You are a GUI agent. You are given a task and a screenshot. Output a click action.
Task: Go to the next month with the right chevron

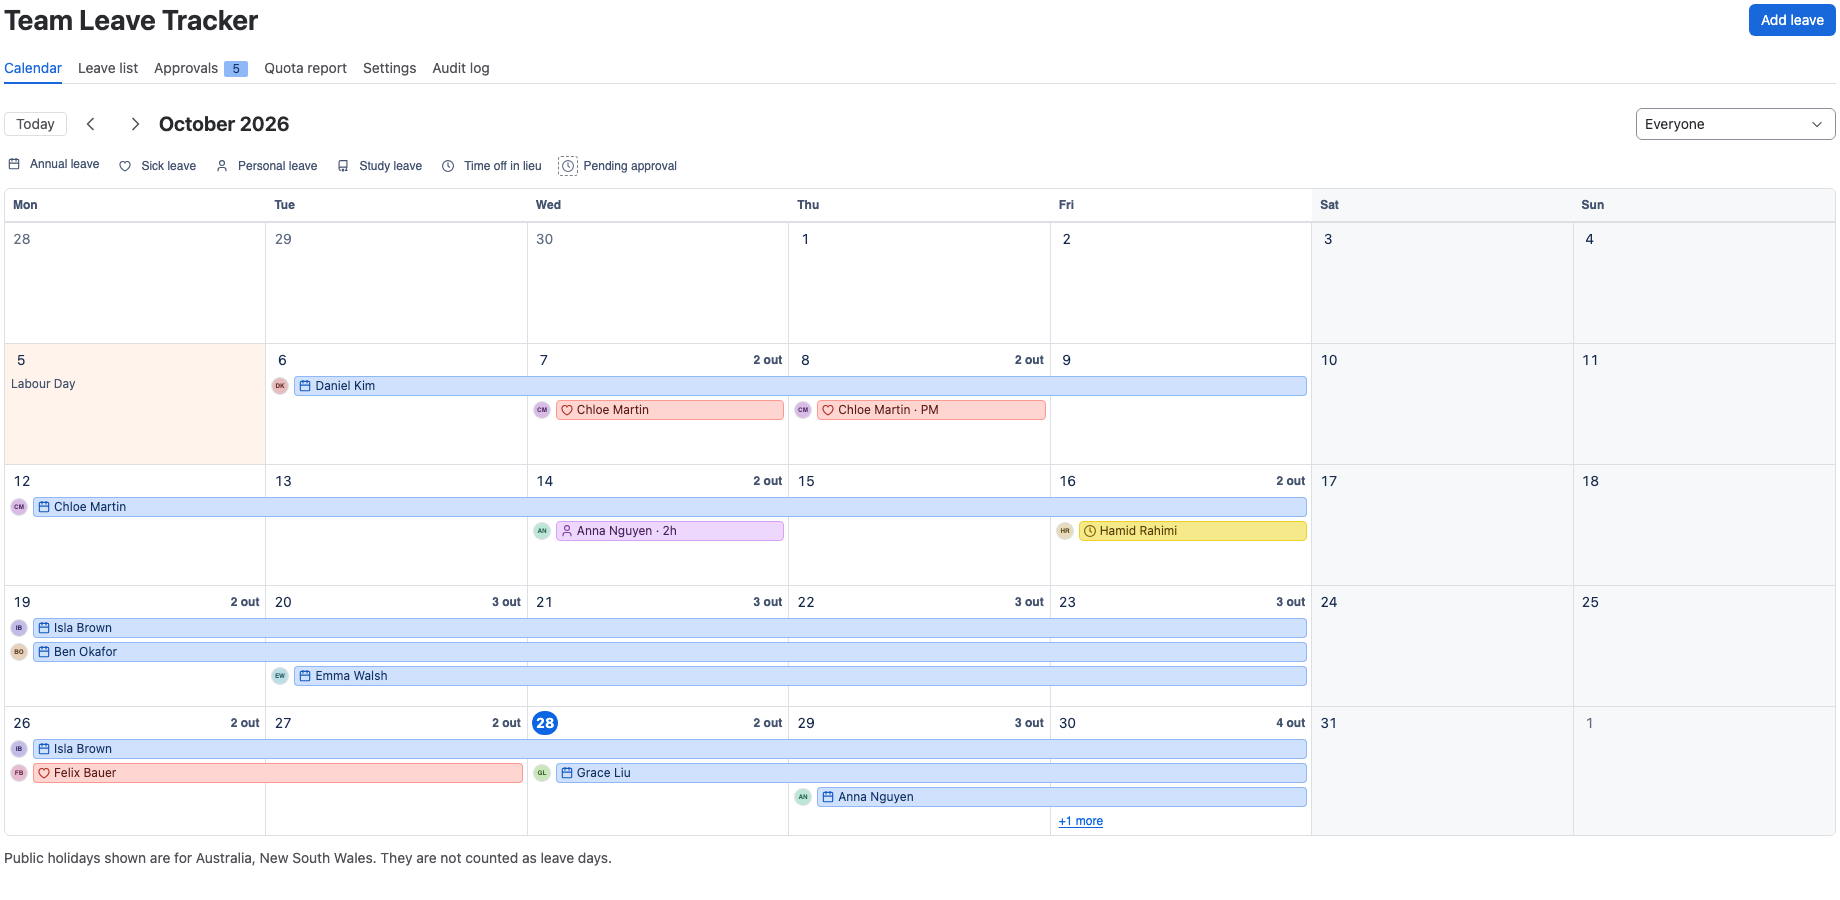point(135,124)
